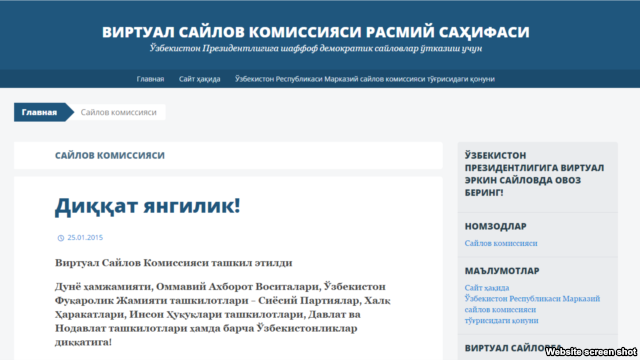Click the Виртуал Сайлов Комиссияси ташкил этилди subtitle
This screenshot has width=640, height=360.
pos(173,263)
